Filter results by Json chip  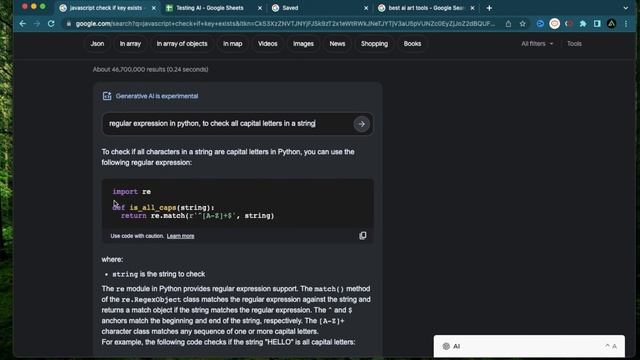(97, 44)
